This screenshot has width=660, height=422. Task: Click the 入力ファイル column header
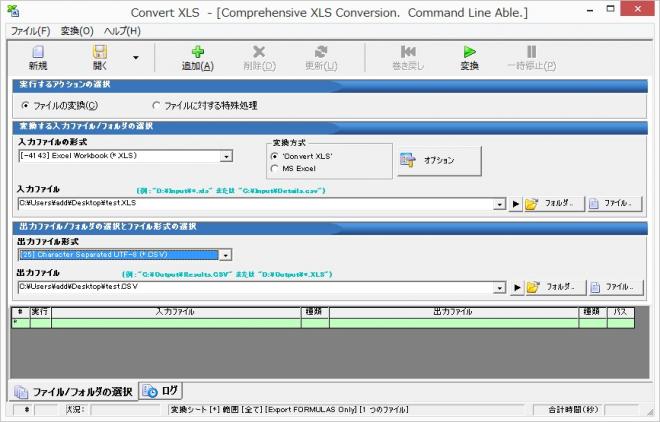point(176,312)
